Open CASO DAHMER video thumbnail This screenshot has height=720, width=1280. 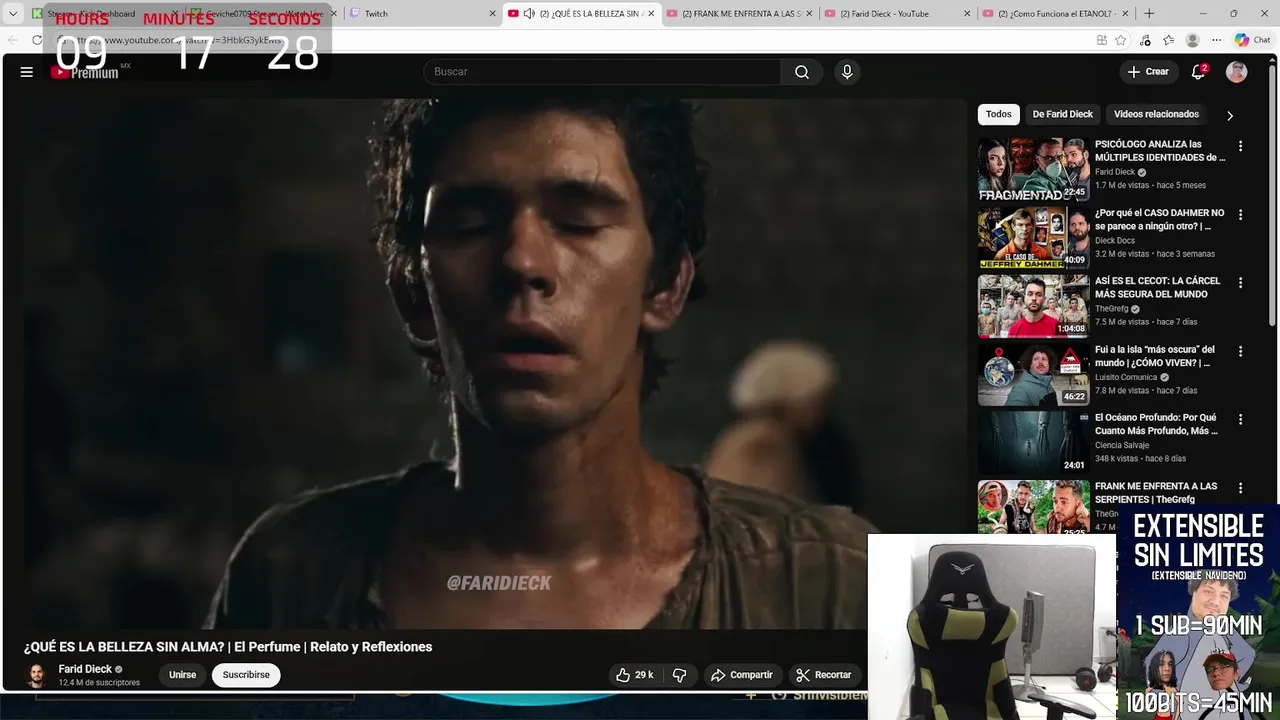pyautogui.click(x=1033, y=238)
